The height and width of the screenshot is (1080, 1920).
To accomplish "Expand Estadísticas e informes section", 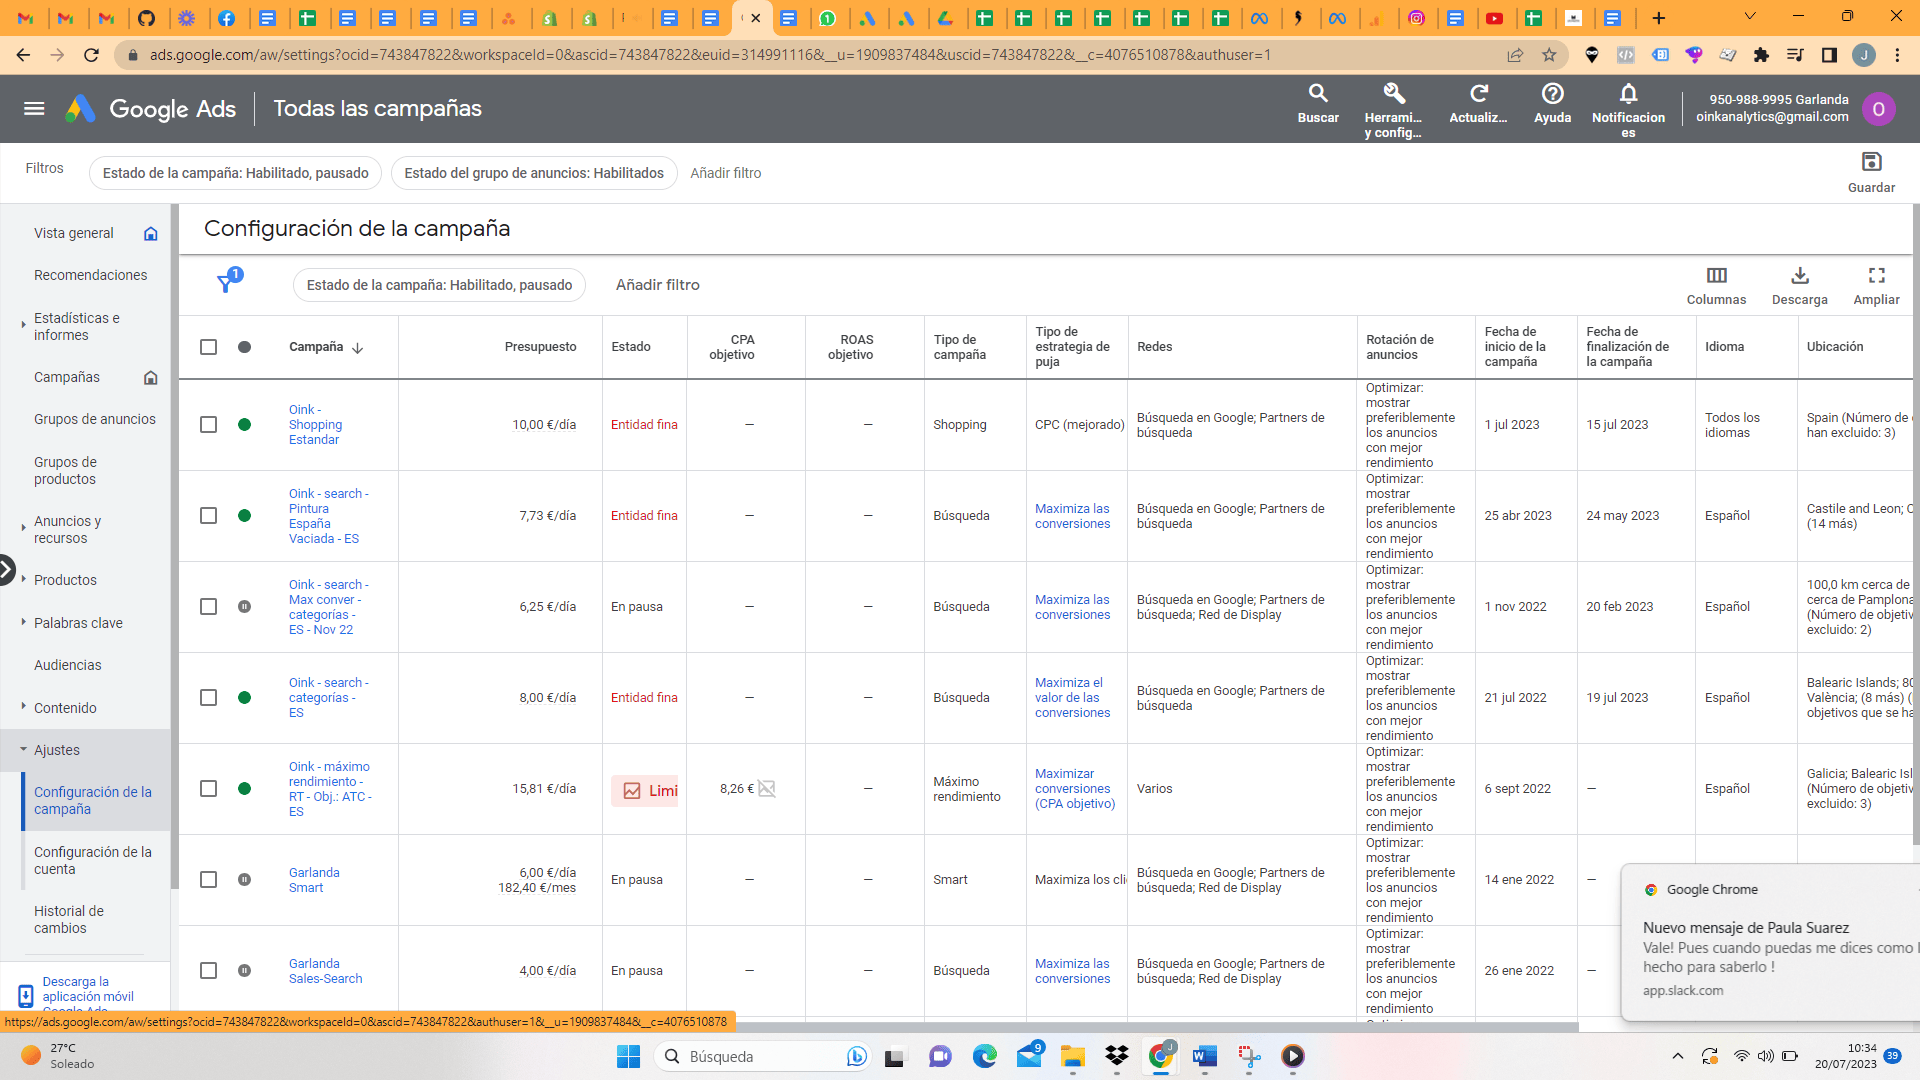I will point(76,326).
